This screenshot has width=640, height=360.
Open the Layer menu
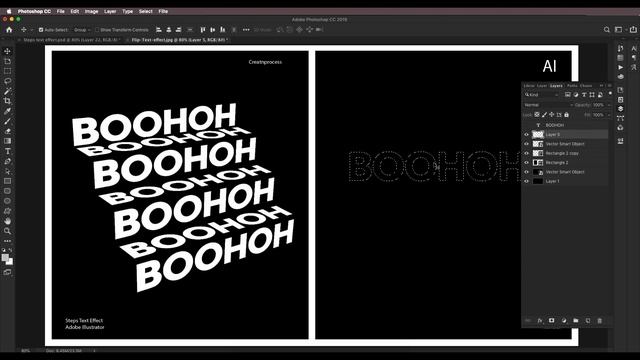coord(110,11)
